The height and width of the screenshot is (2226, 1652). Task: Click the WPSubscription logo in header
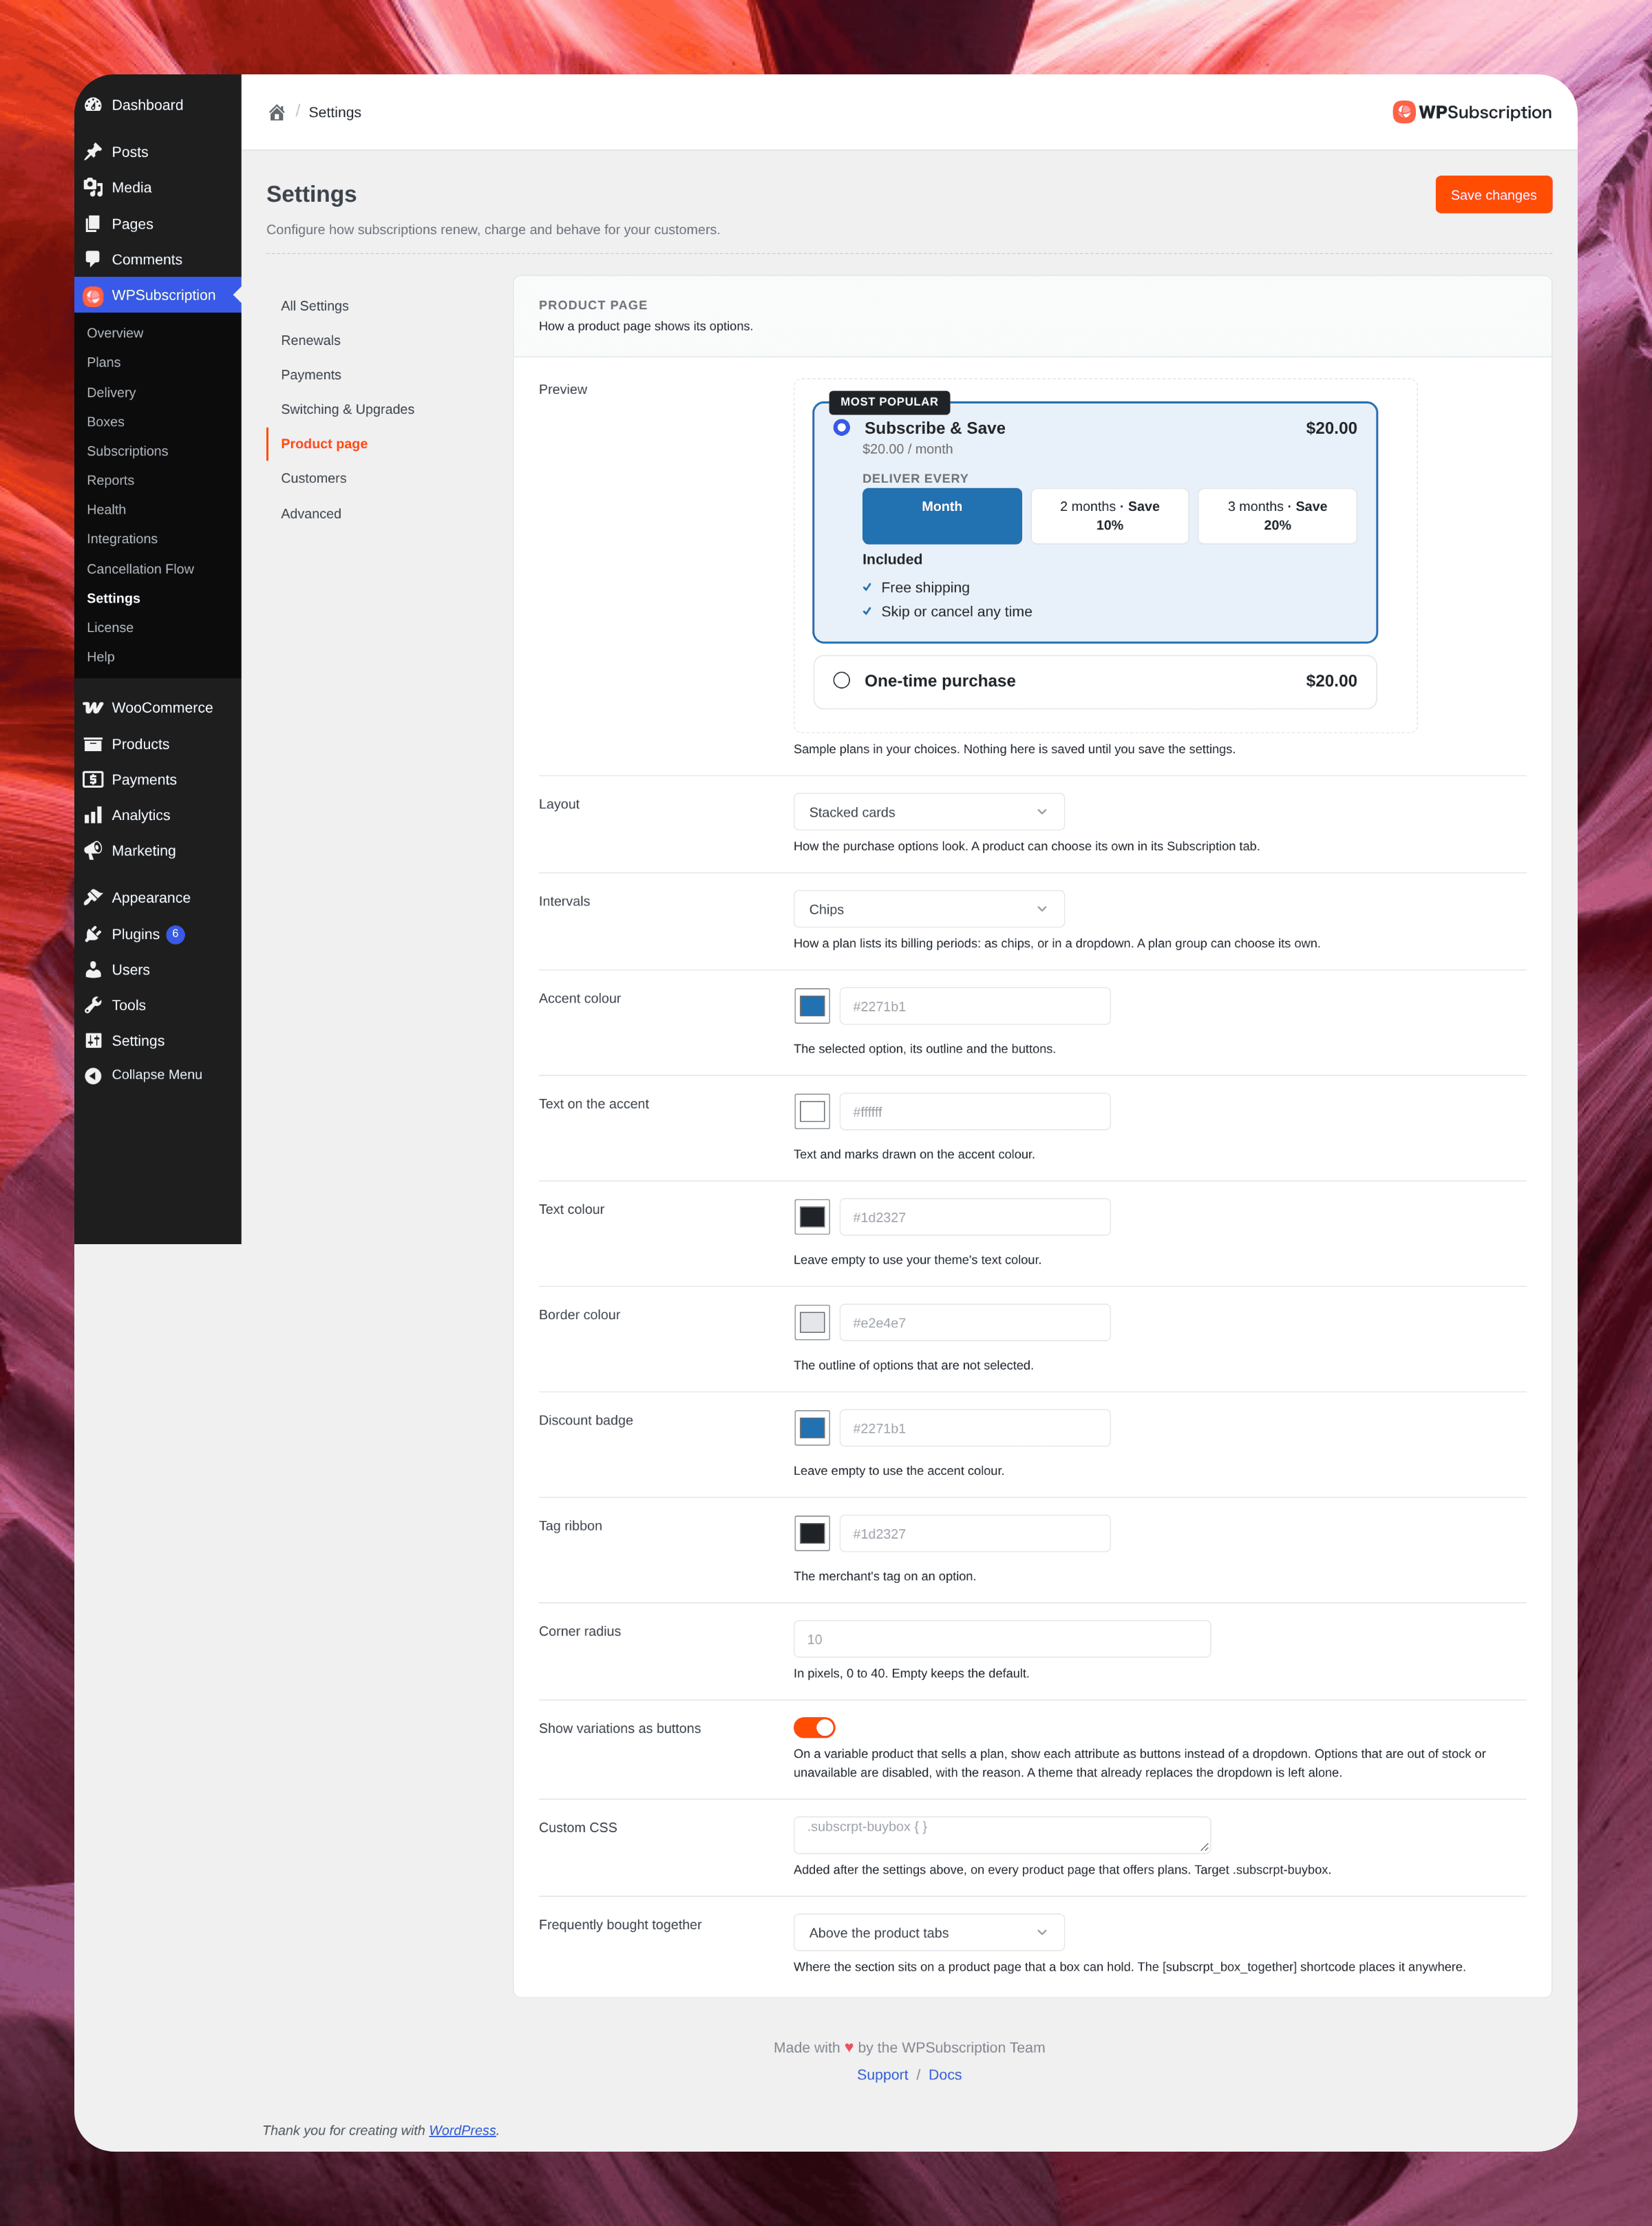[1472, 112]
